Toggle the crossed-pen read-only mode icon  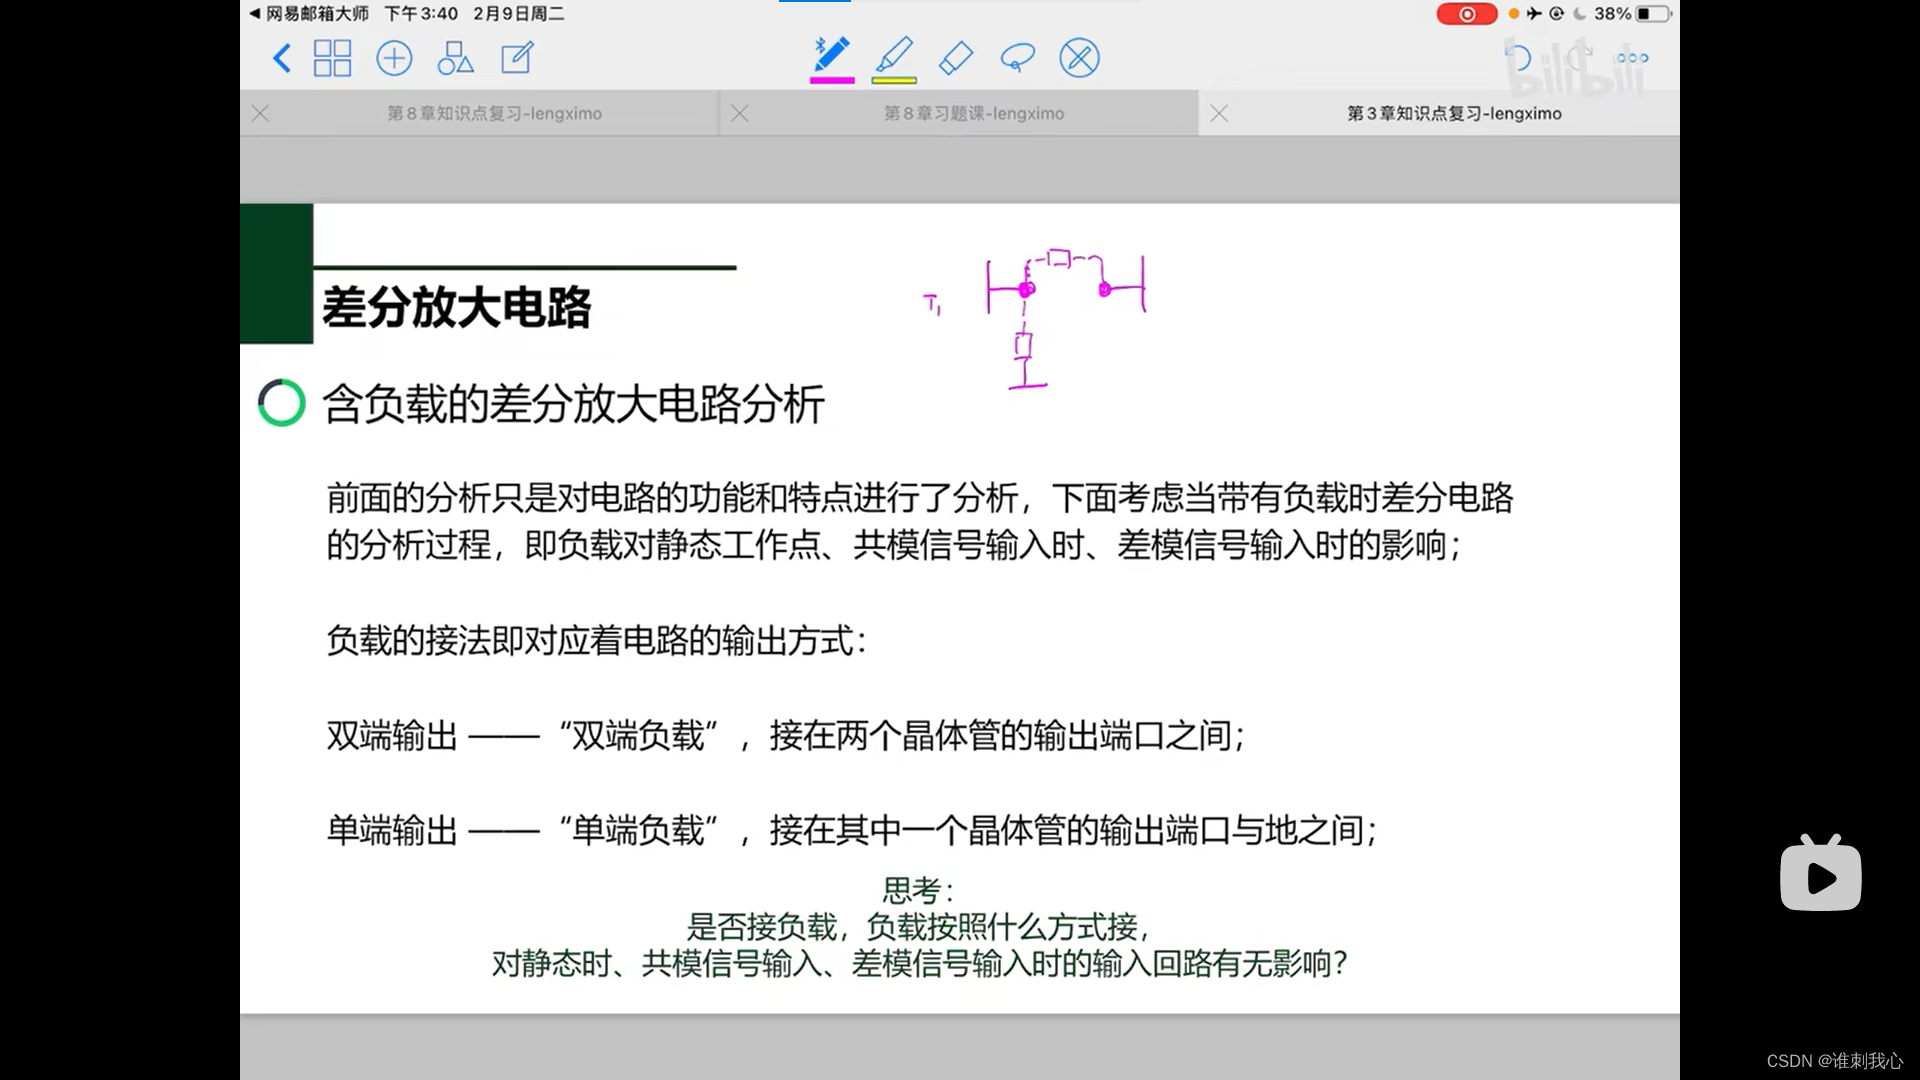click(x=1079, y=58)
